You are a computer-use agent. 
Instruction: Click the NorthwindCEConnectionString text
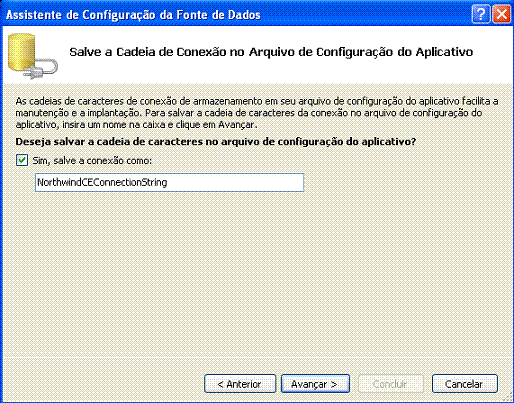pos(102,182)
